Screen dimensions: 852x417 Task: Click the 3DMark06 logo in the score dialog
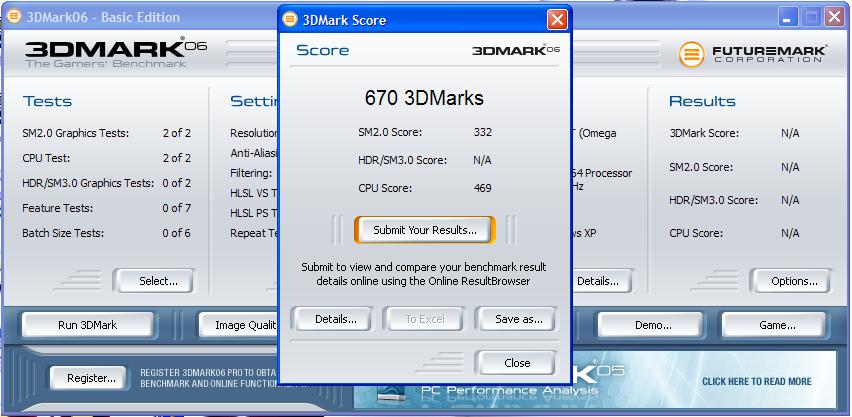(x=516, y=51)
